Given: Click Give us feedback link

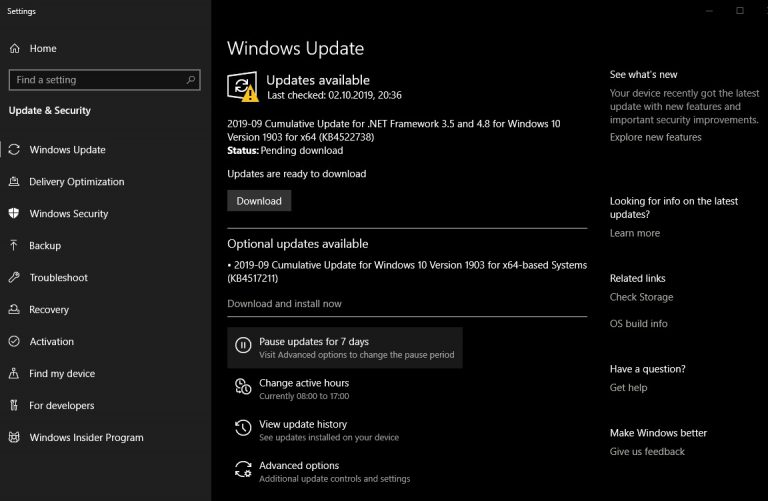Looking at the screenshot, I should click(647, 452).
